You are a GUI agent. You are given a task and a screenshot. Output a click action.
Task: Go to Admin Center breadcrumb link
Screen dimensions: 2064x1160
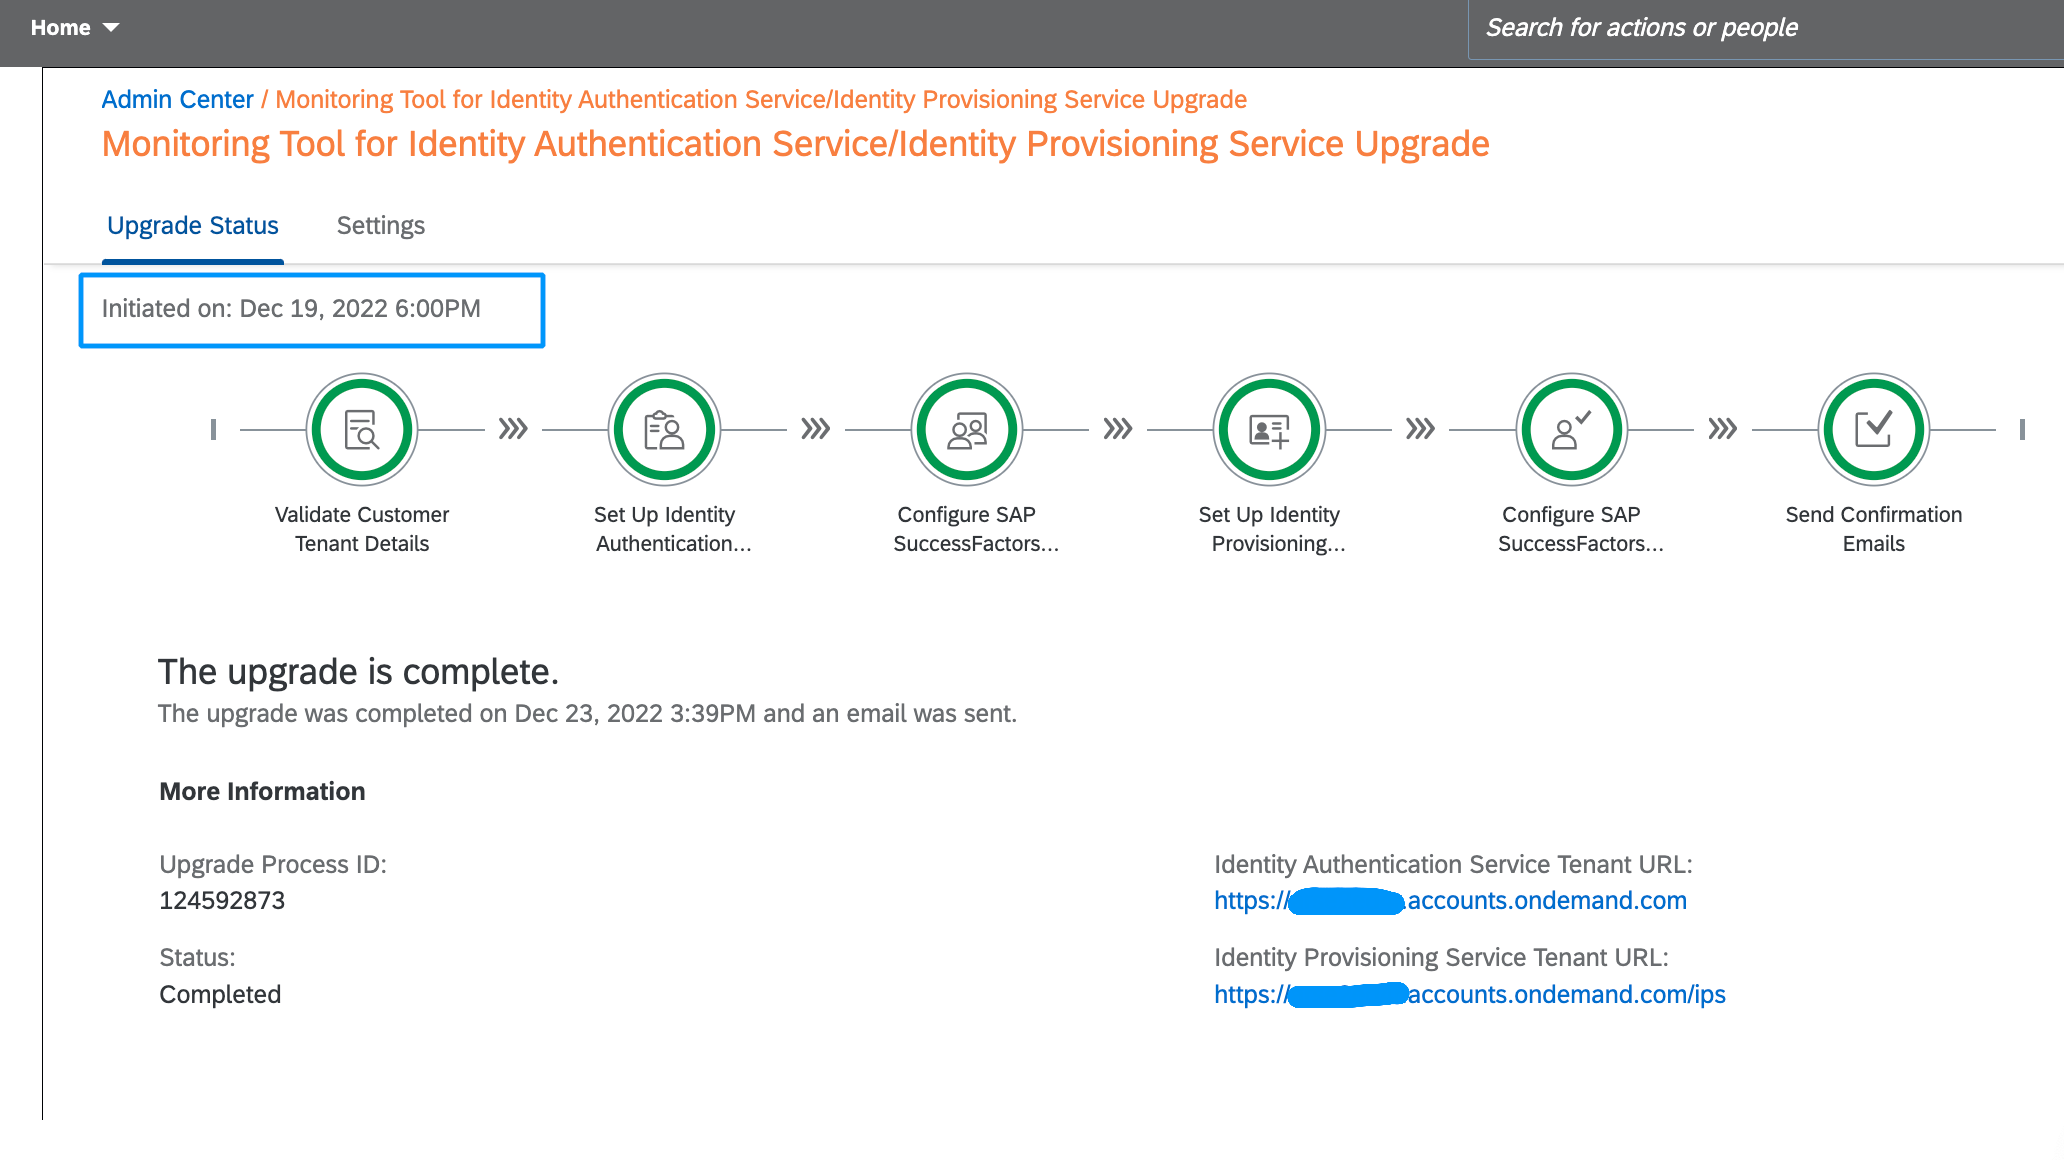pyautogui.click(x=178, y=99)
